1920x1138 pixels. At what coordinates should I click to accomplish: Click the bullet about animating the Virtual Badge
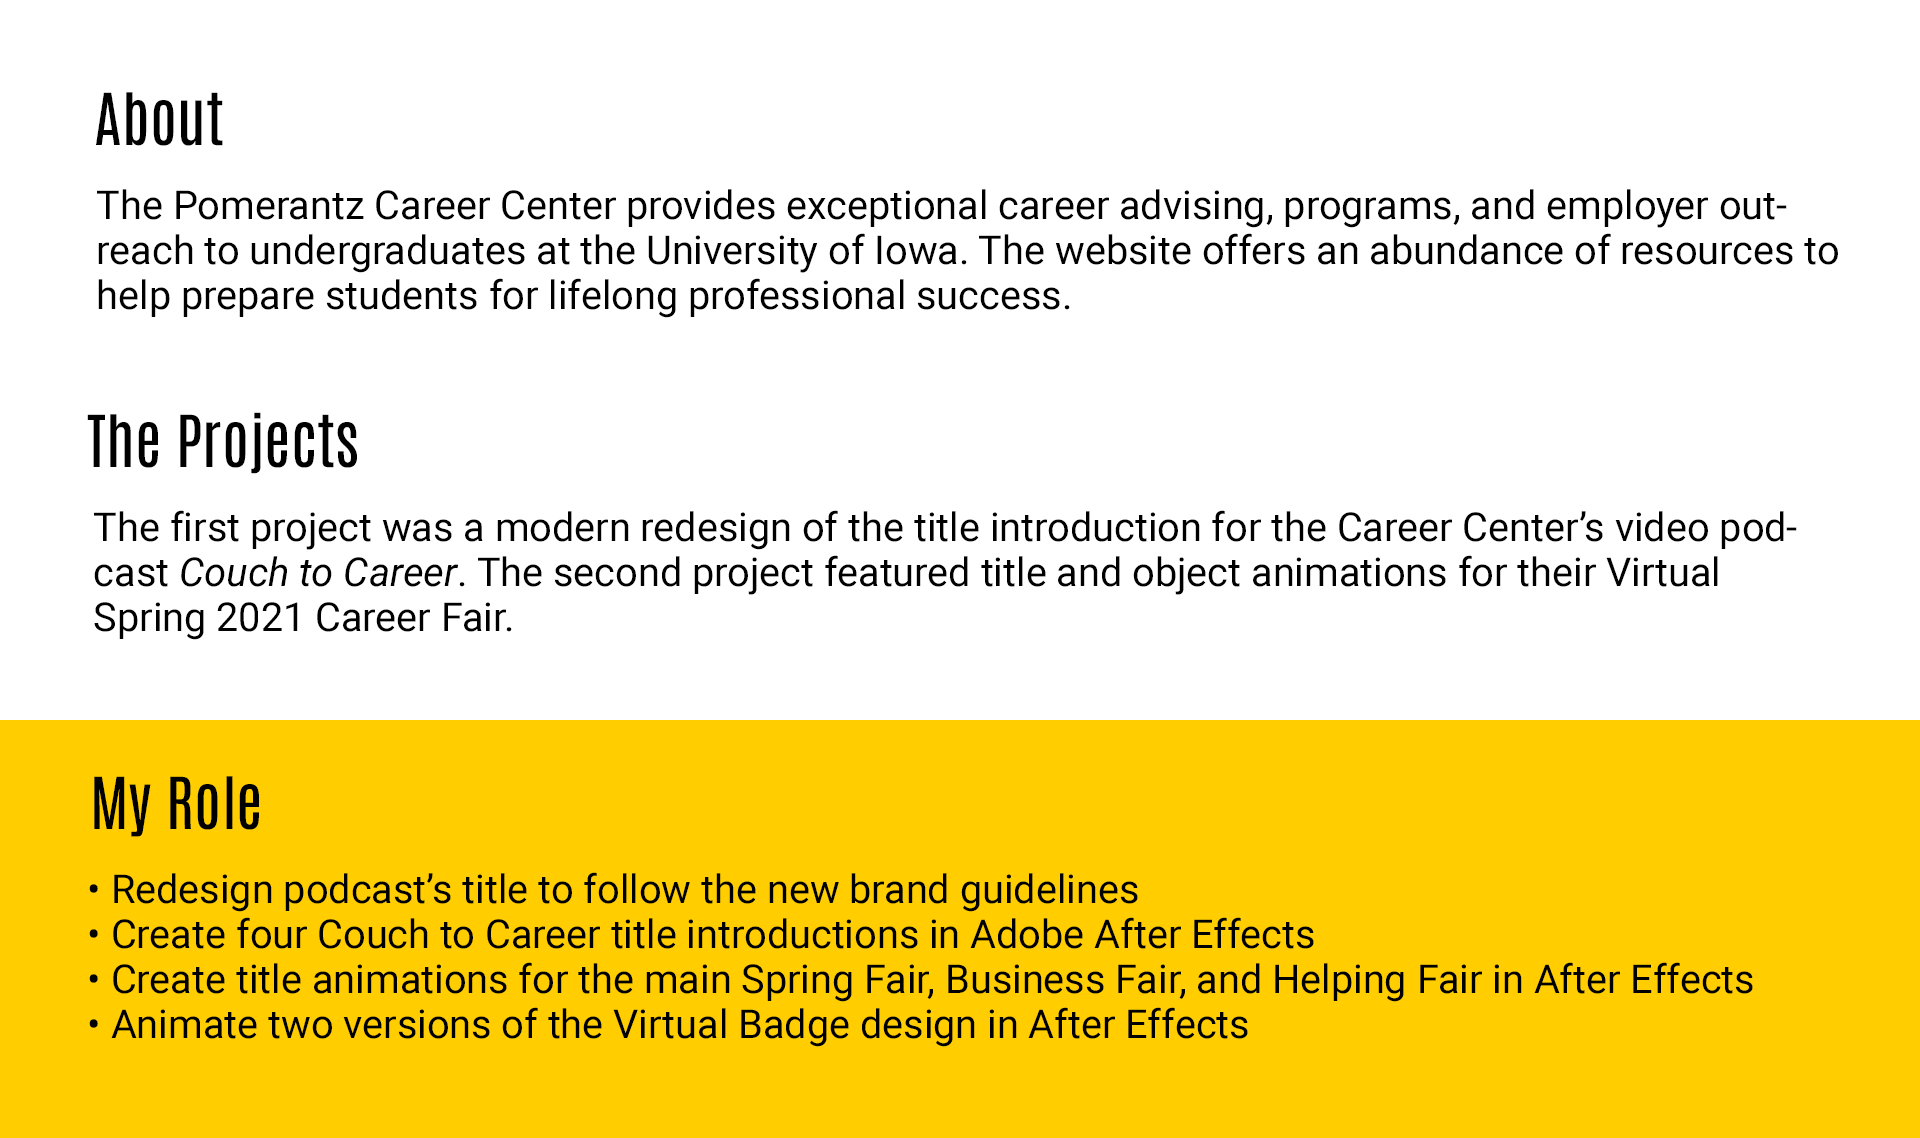coord(679,1025)
